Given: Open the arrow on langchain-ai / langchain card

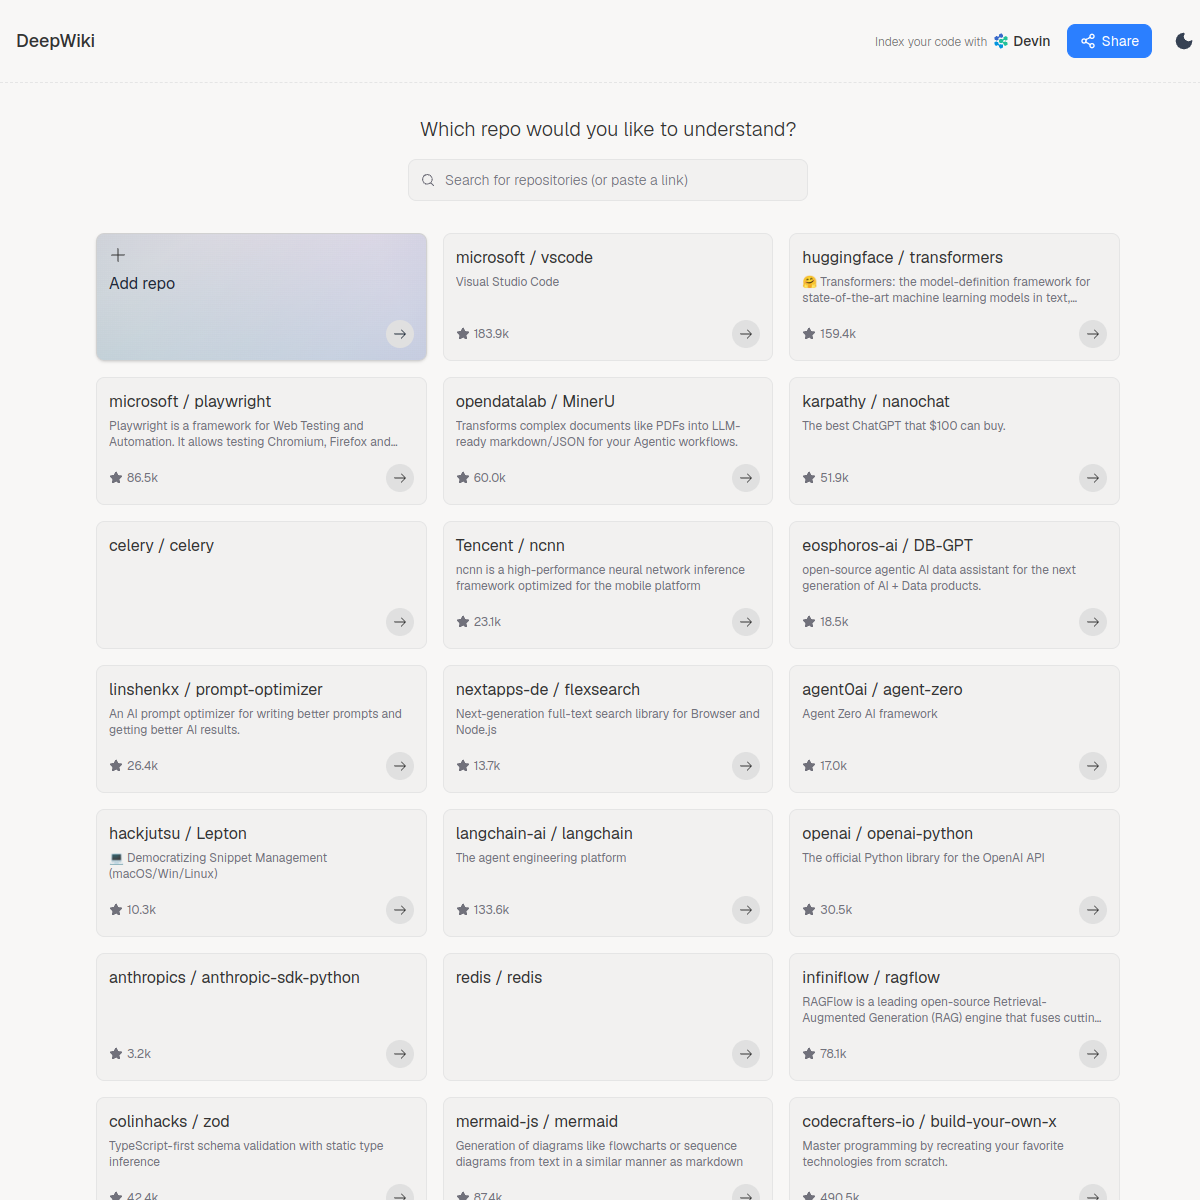Looking at the screenshot, I should [x=746, y=910].
